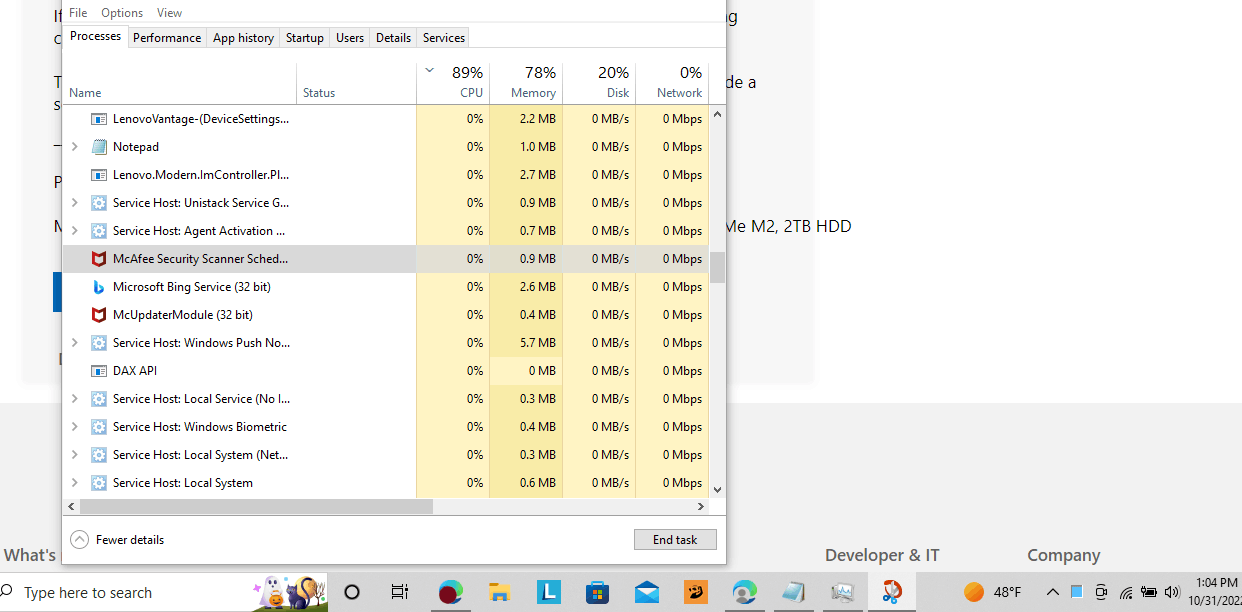Open the orange app icon on taskbar

point(695,592)
